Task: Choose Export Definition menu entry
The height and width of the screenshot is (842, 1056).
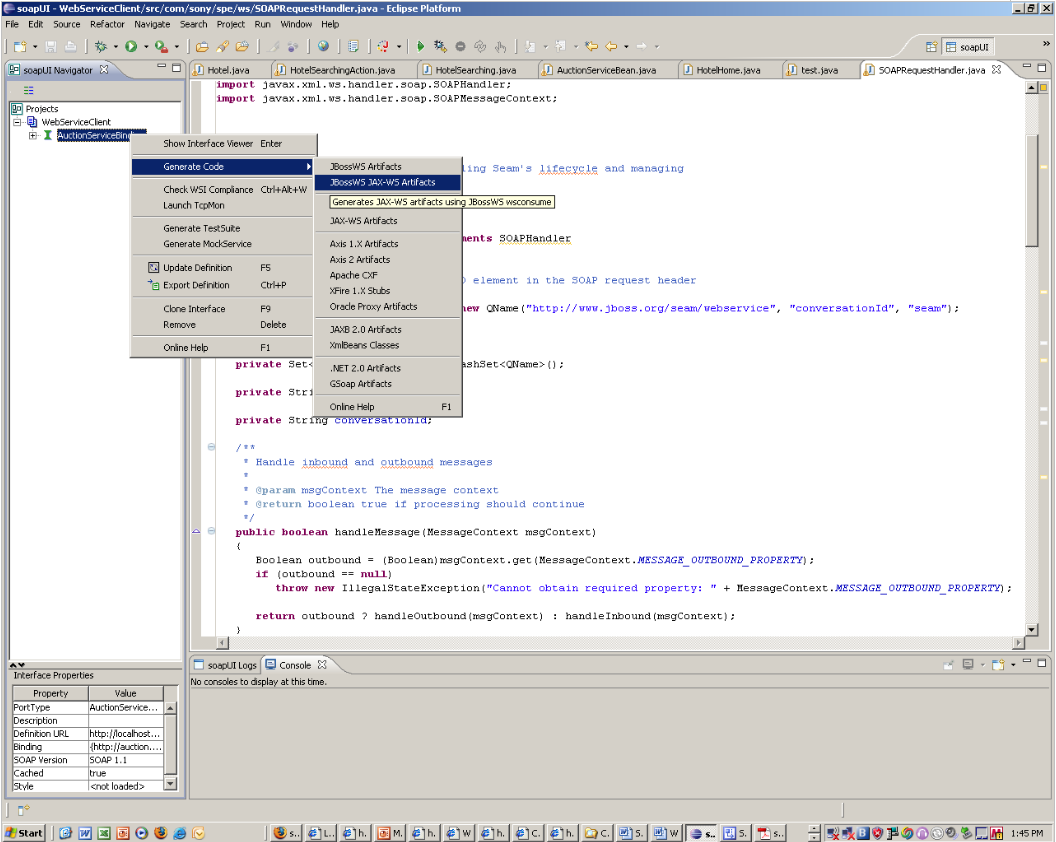Action: 224,285
